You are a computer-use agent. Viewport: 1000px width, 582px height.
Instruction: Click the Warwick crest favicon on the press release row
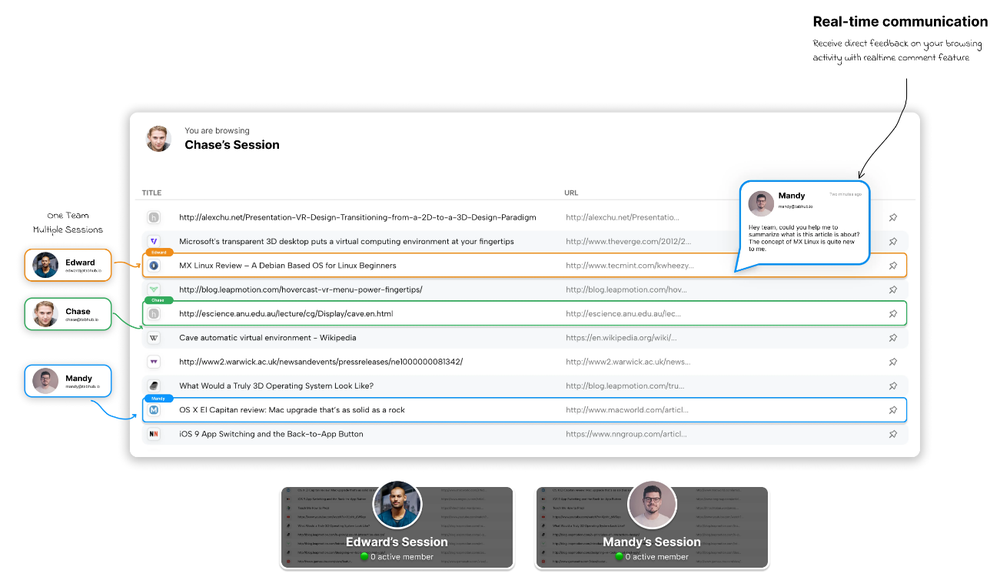[154, 361]
